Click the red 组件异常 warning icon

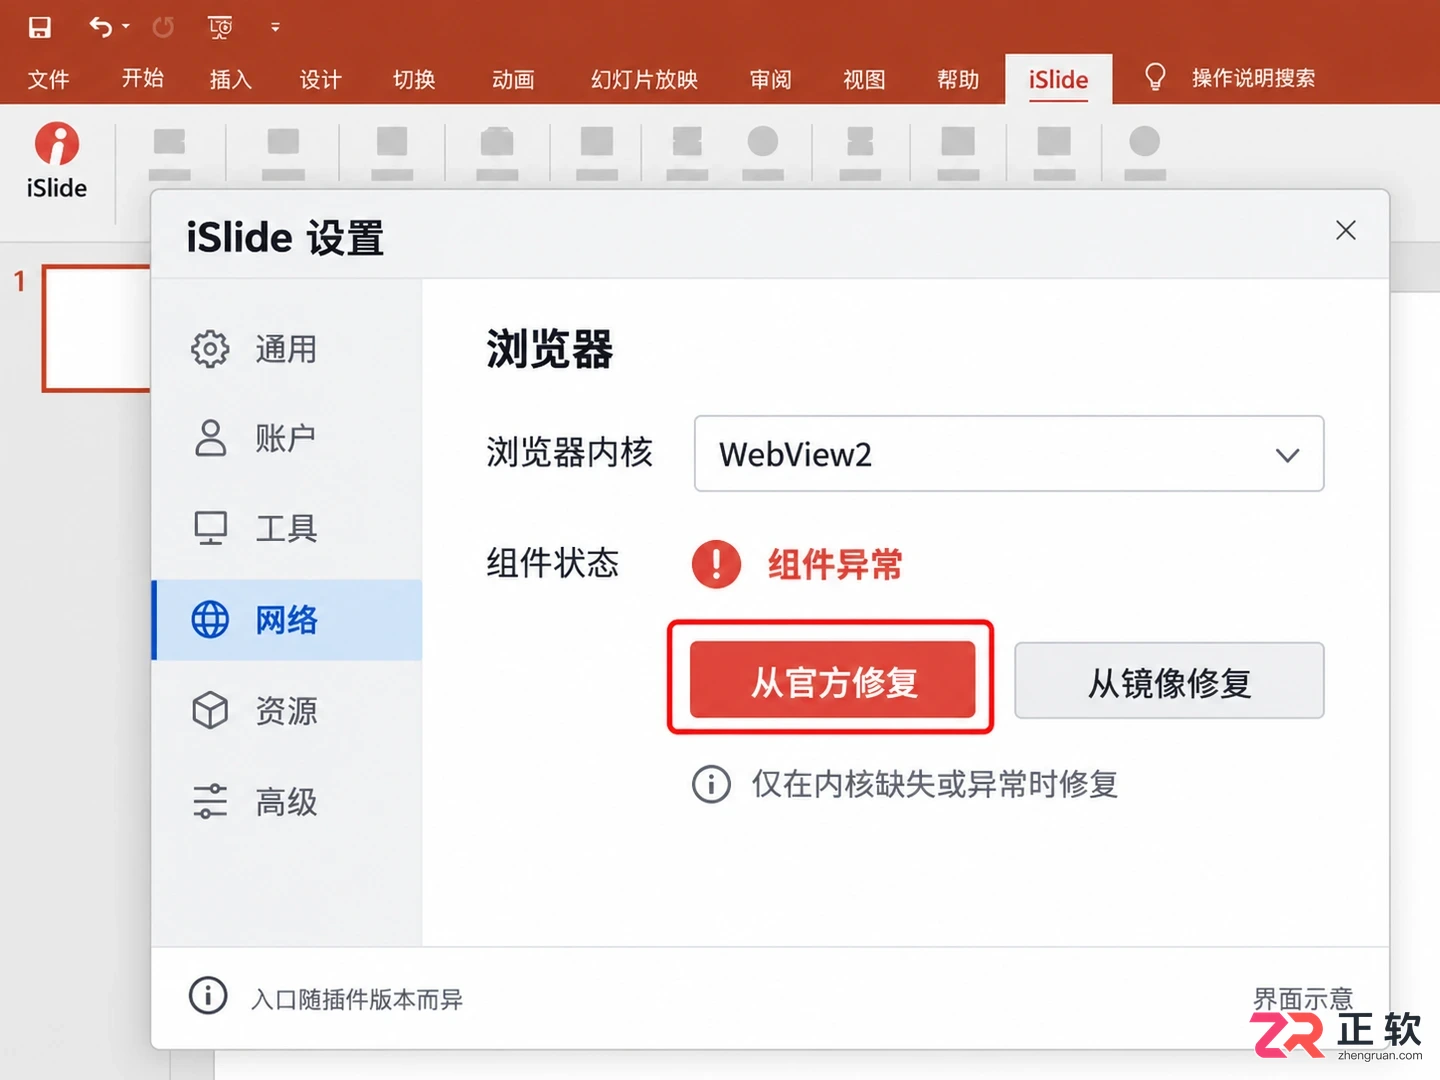tap(716, 564)
